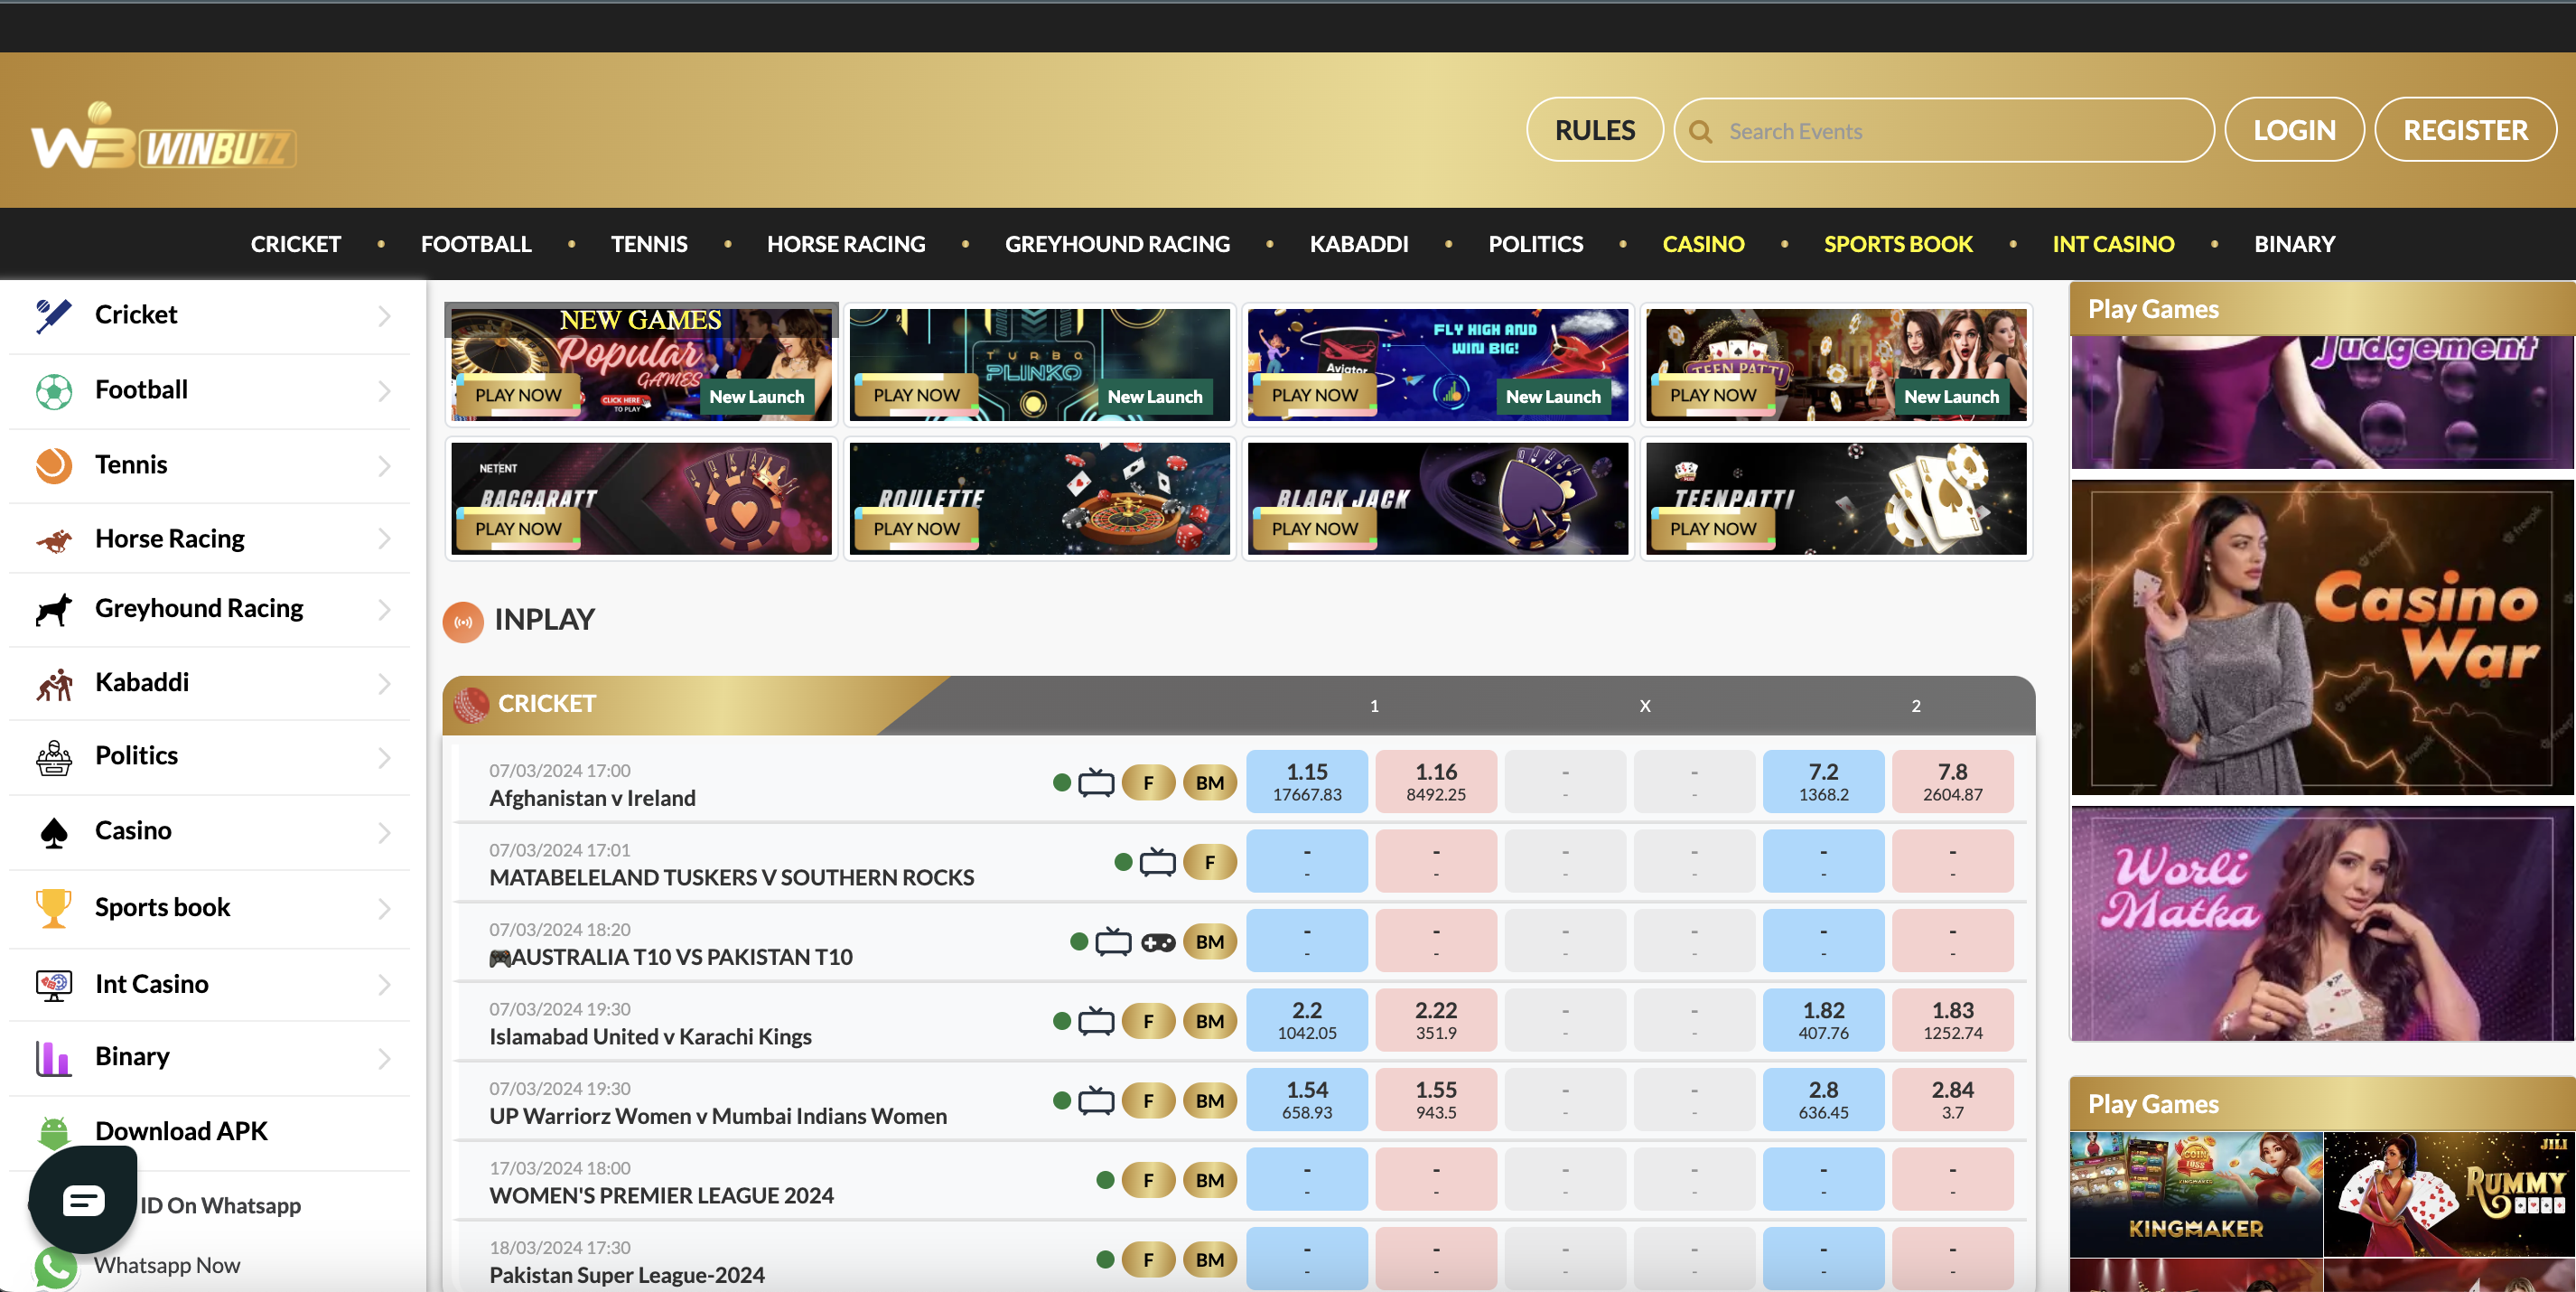Open Casino spade icon in sidebar
2576x1292 pixels.
point(53,832)
